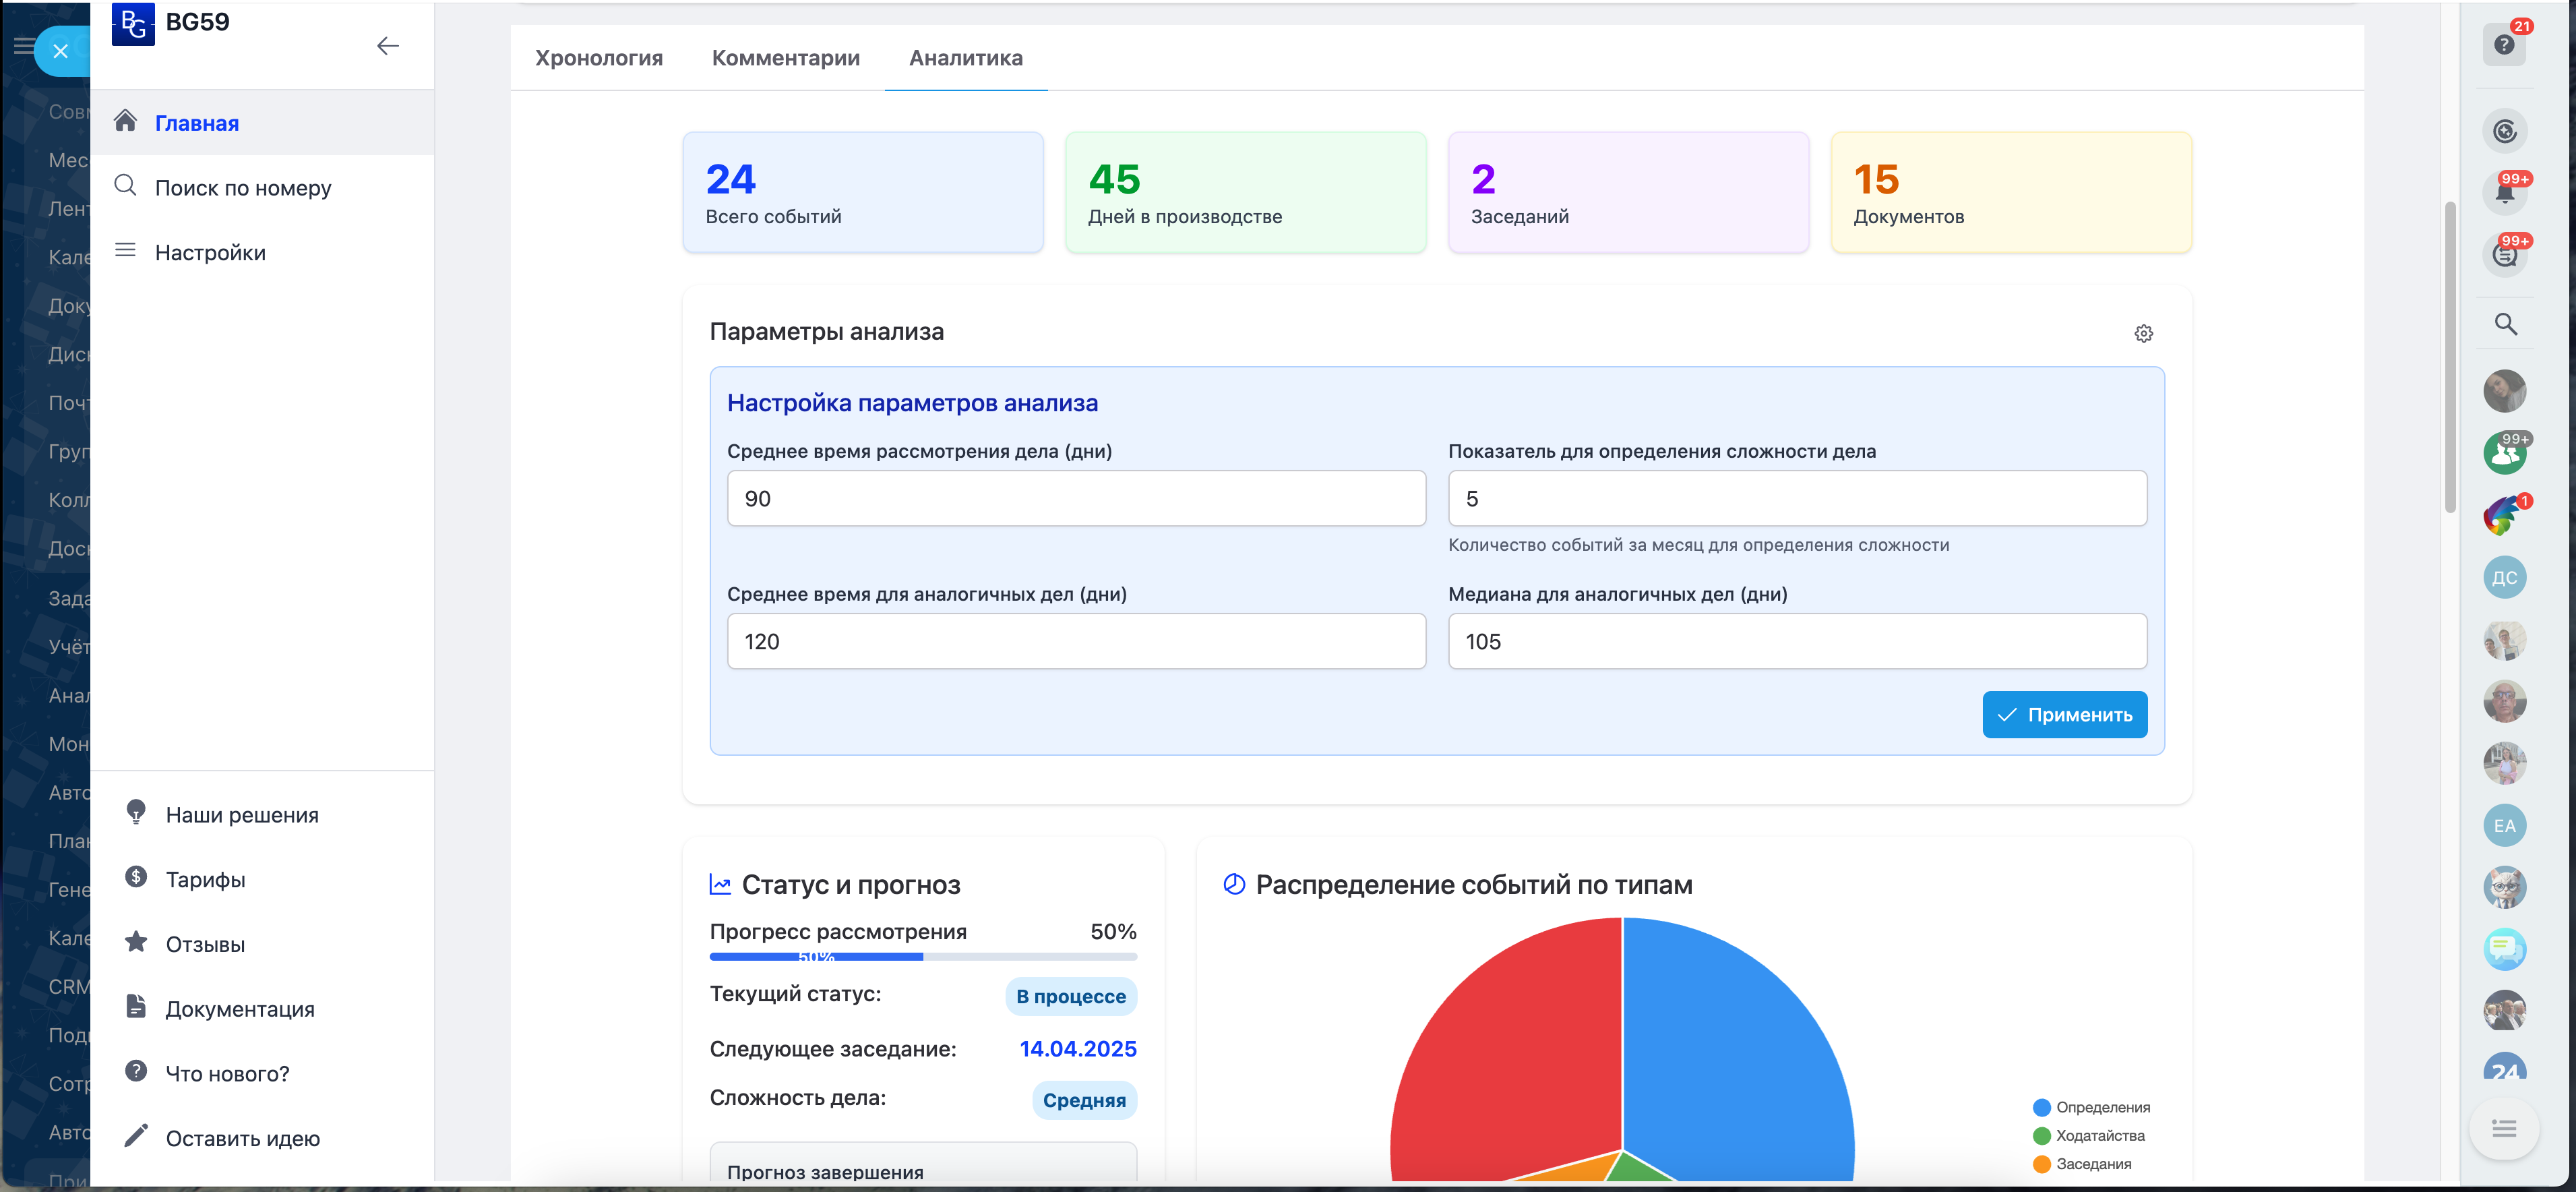Screen dimensions: 2576x1192
Task: Open the Комментарии tab
Action: [x=785, y=58]
